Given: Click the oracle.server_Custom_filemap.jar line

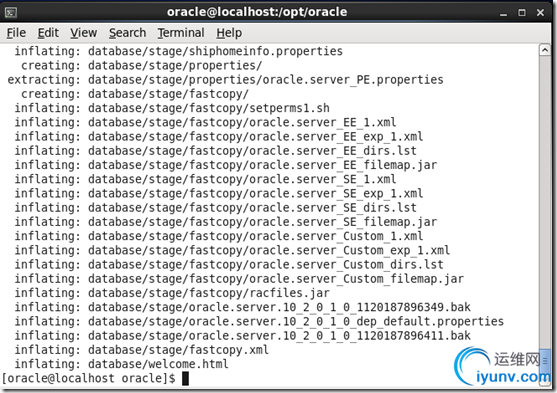Looking at the screenshot, I should (x=239, y=279).
